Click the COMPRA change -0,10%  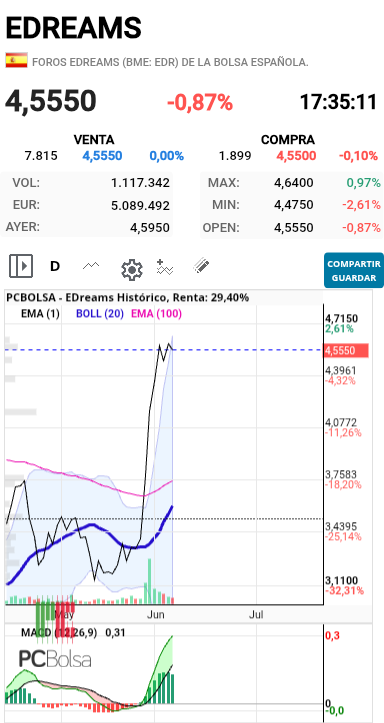coord(358,156)
